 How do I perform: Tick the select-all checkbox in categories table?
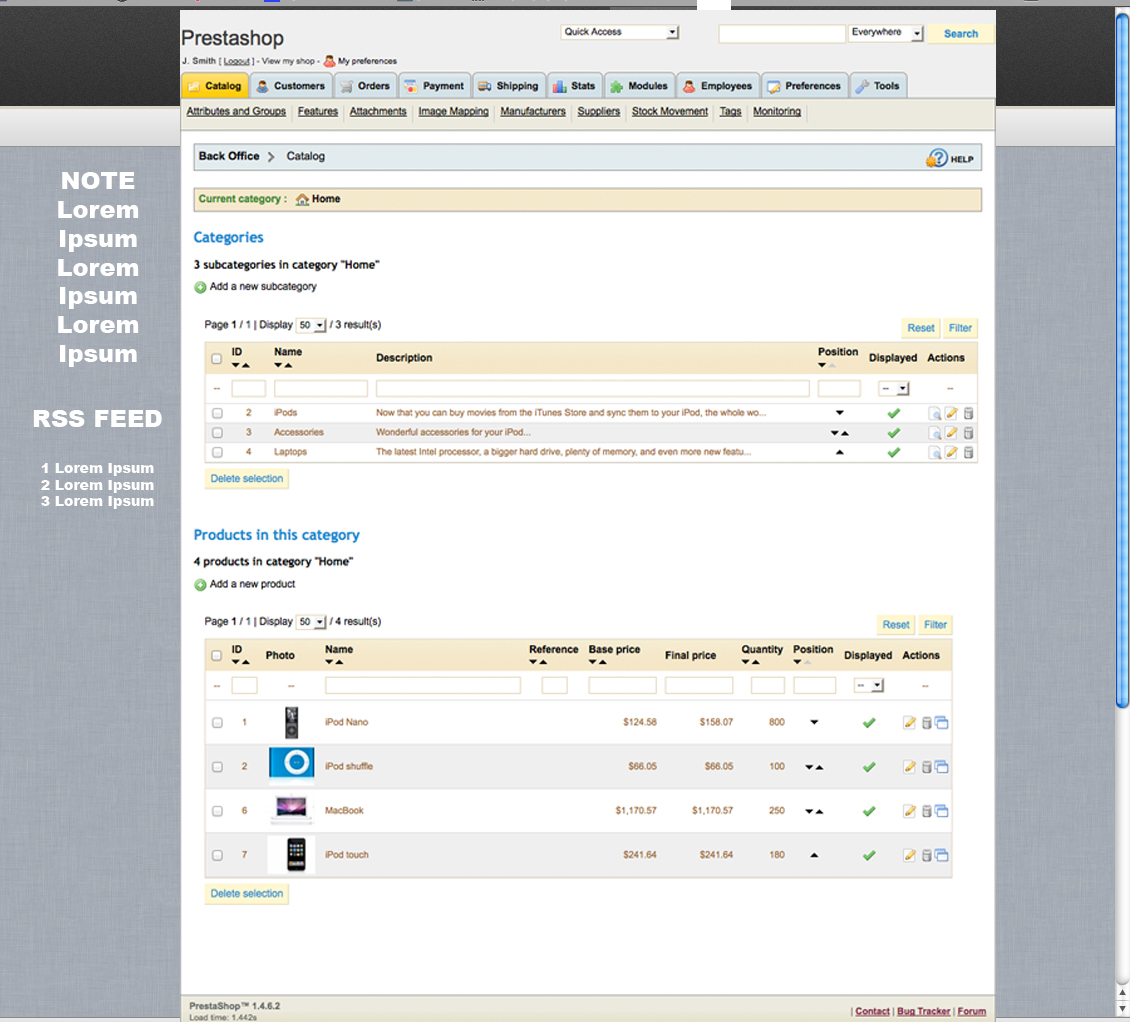pos(217,359)
